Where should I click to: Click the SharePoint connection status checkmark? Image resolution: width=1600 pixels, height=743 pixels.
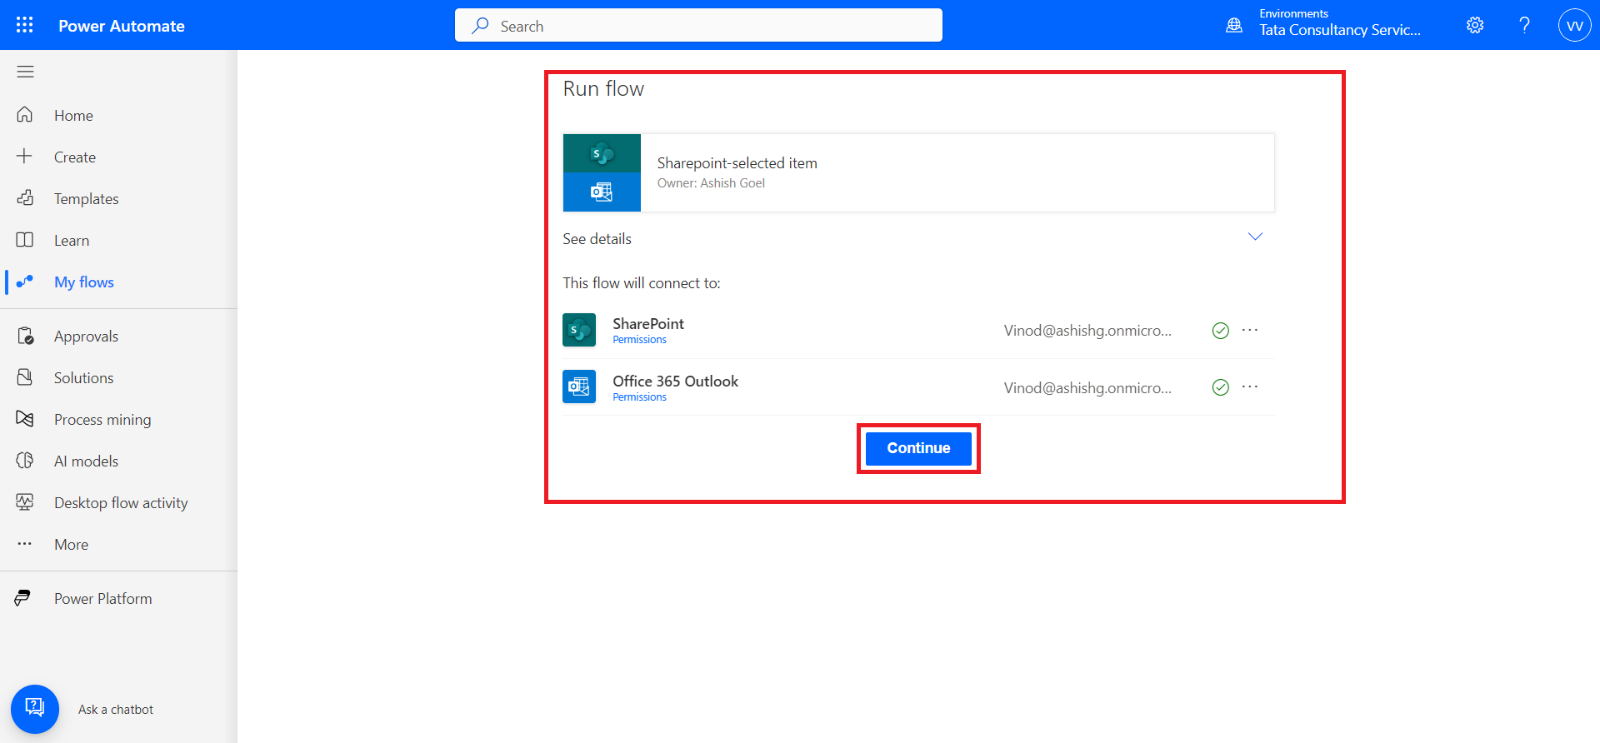click(x=1220, y=331)
